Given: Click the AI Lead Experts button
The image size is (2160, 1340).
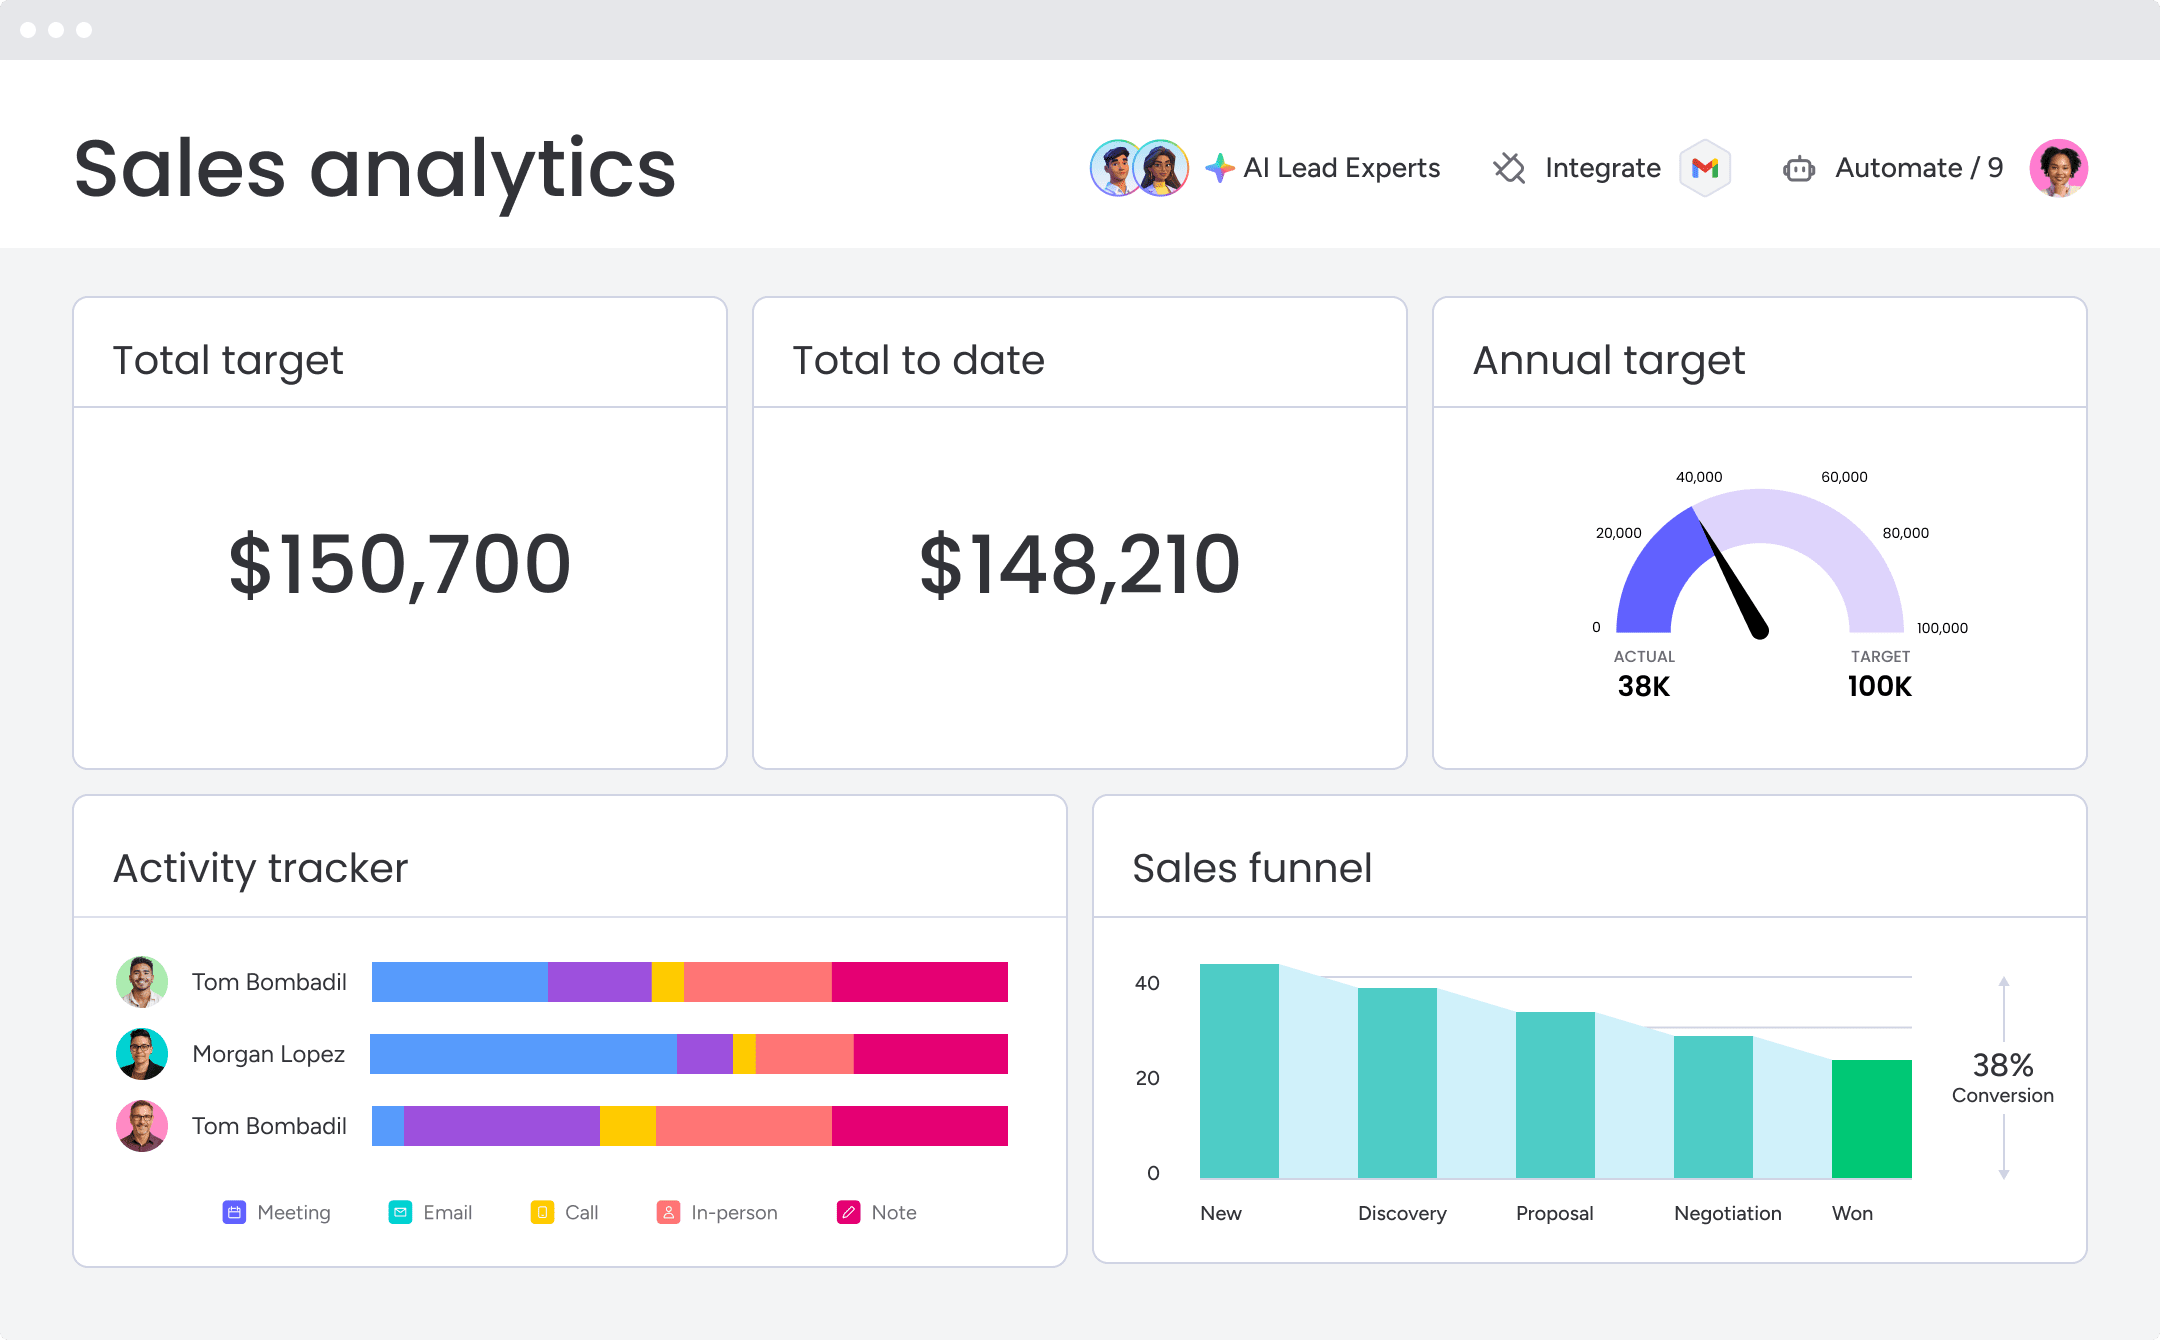Looking at the screenshot, I should point(1342,167).
